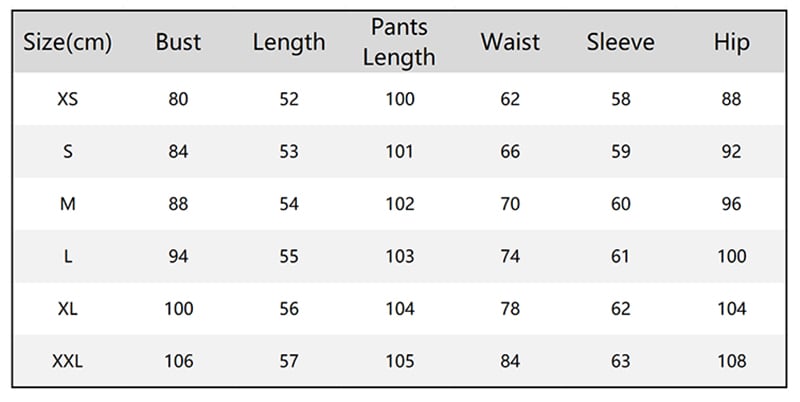Click the Sleeve column header
Image resolution: width=800 pixels, height=402 pixels.
coord(620,42)
